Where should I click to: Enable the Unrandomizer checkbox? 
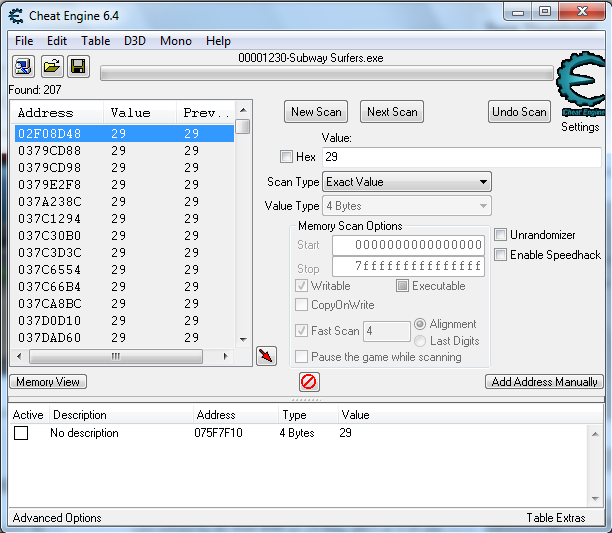500,235
